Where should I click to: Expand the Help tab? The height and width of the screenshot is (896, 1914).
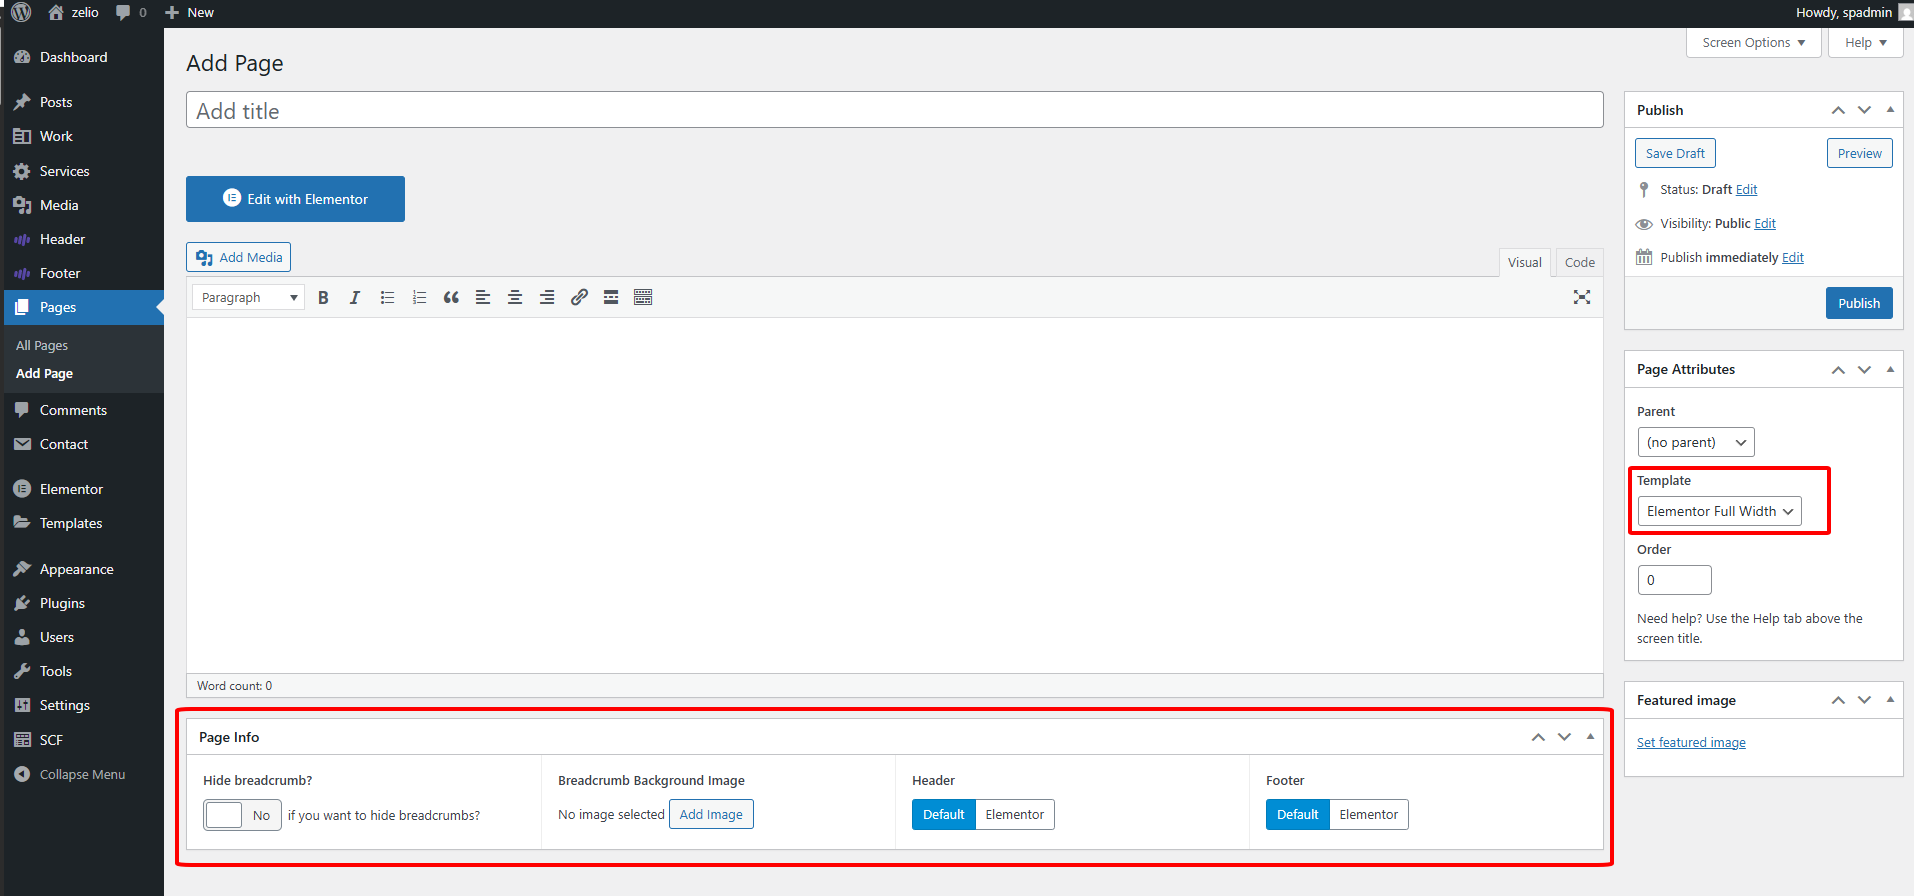pos(1865,43)
